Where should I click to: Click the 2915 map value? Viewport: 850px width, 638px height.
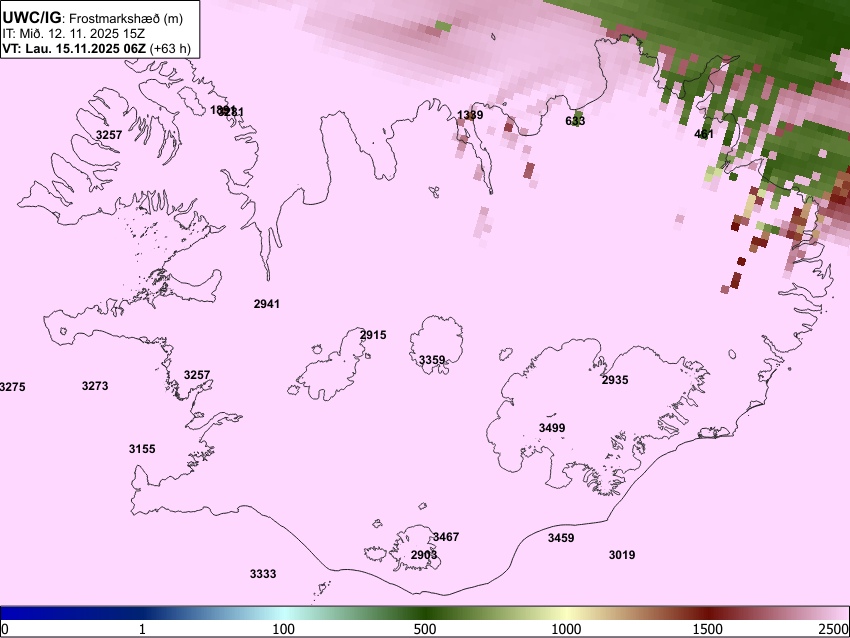pyautogui.click(x=373, y=335)
